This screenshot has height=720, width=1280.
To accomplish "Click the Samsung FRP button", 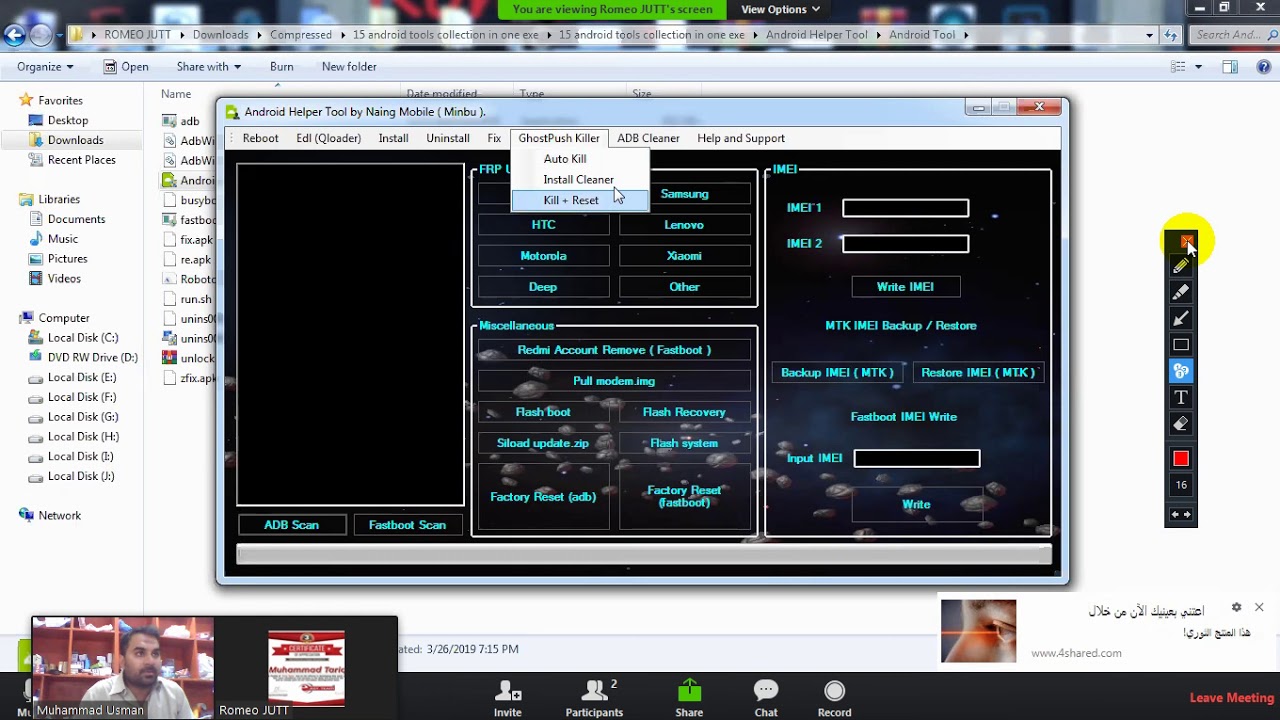I will [x=684, y=194].
